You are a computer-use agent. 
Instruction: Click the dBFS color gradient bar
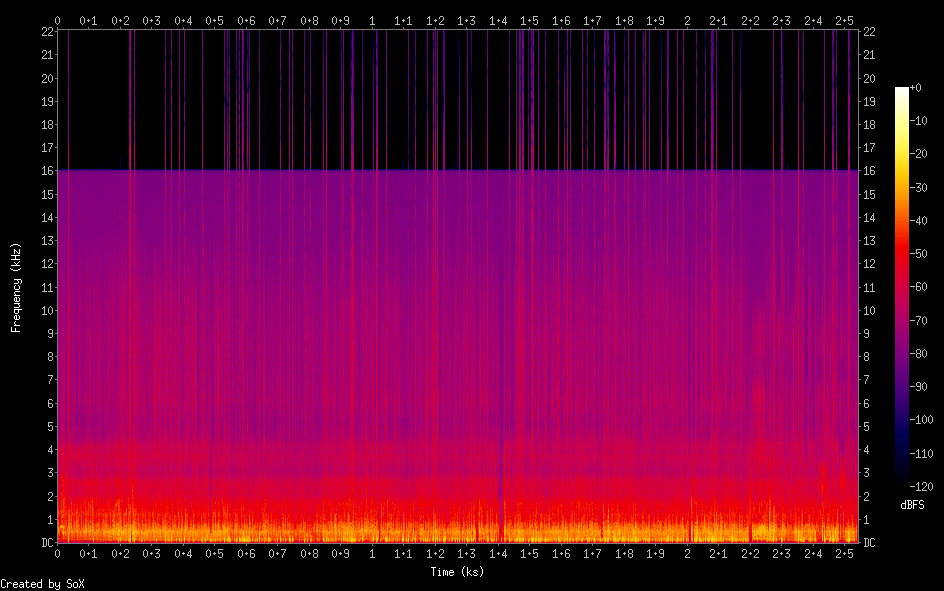901,286
